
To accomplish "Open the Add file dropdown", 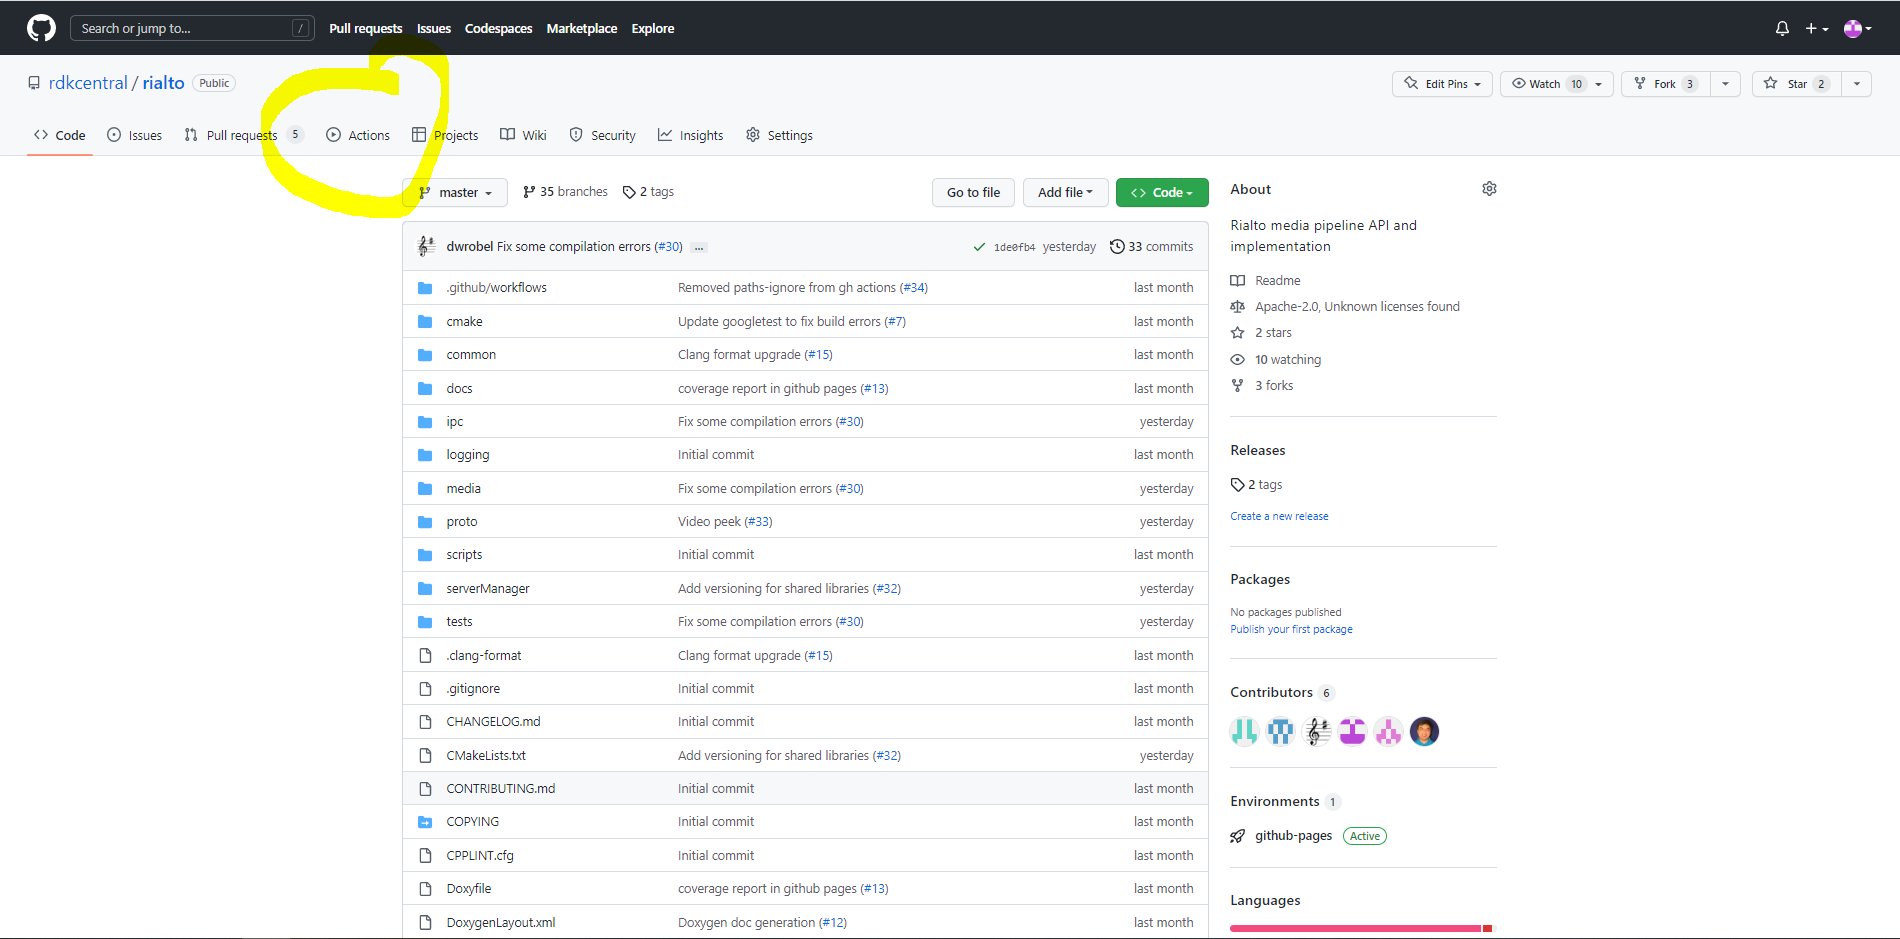I will click(1065, 192).
